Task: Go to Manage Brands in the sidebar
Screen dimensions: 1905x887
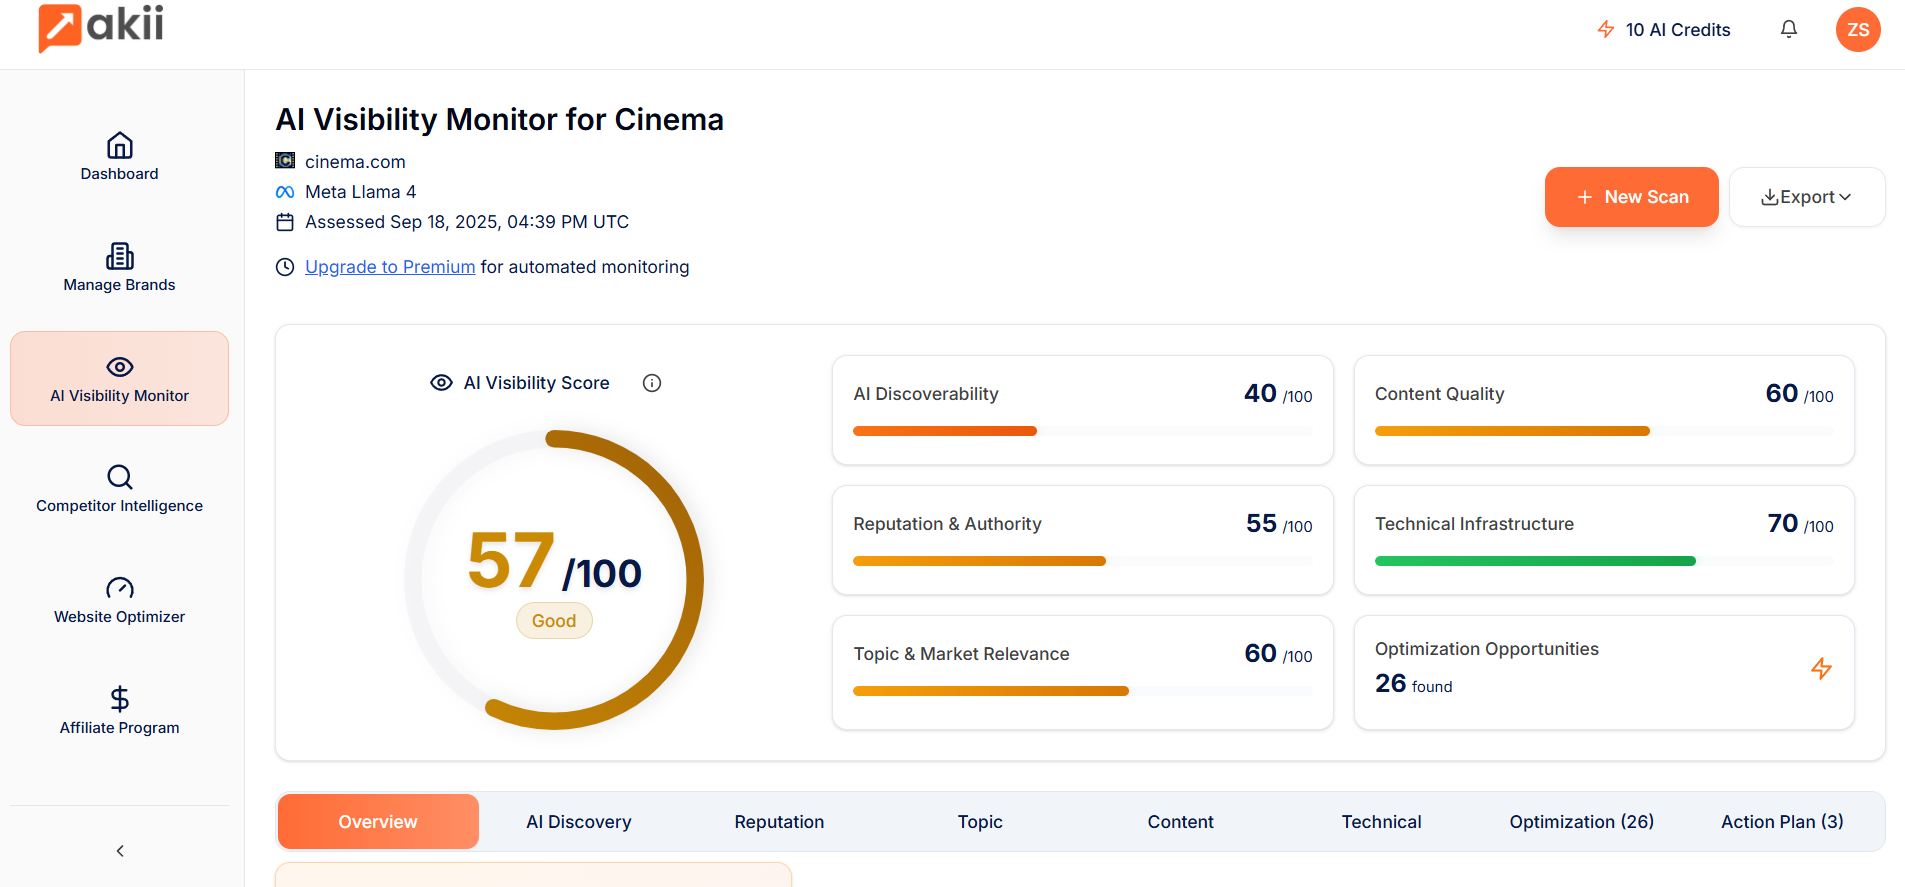Action: [x=119, y=268]
